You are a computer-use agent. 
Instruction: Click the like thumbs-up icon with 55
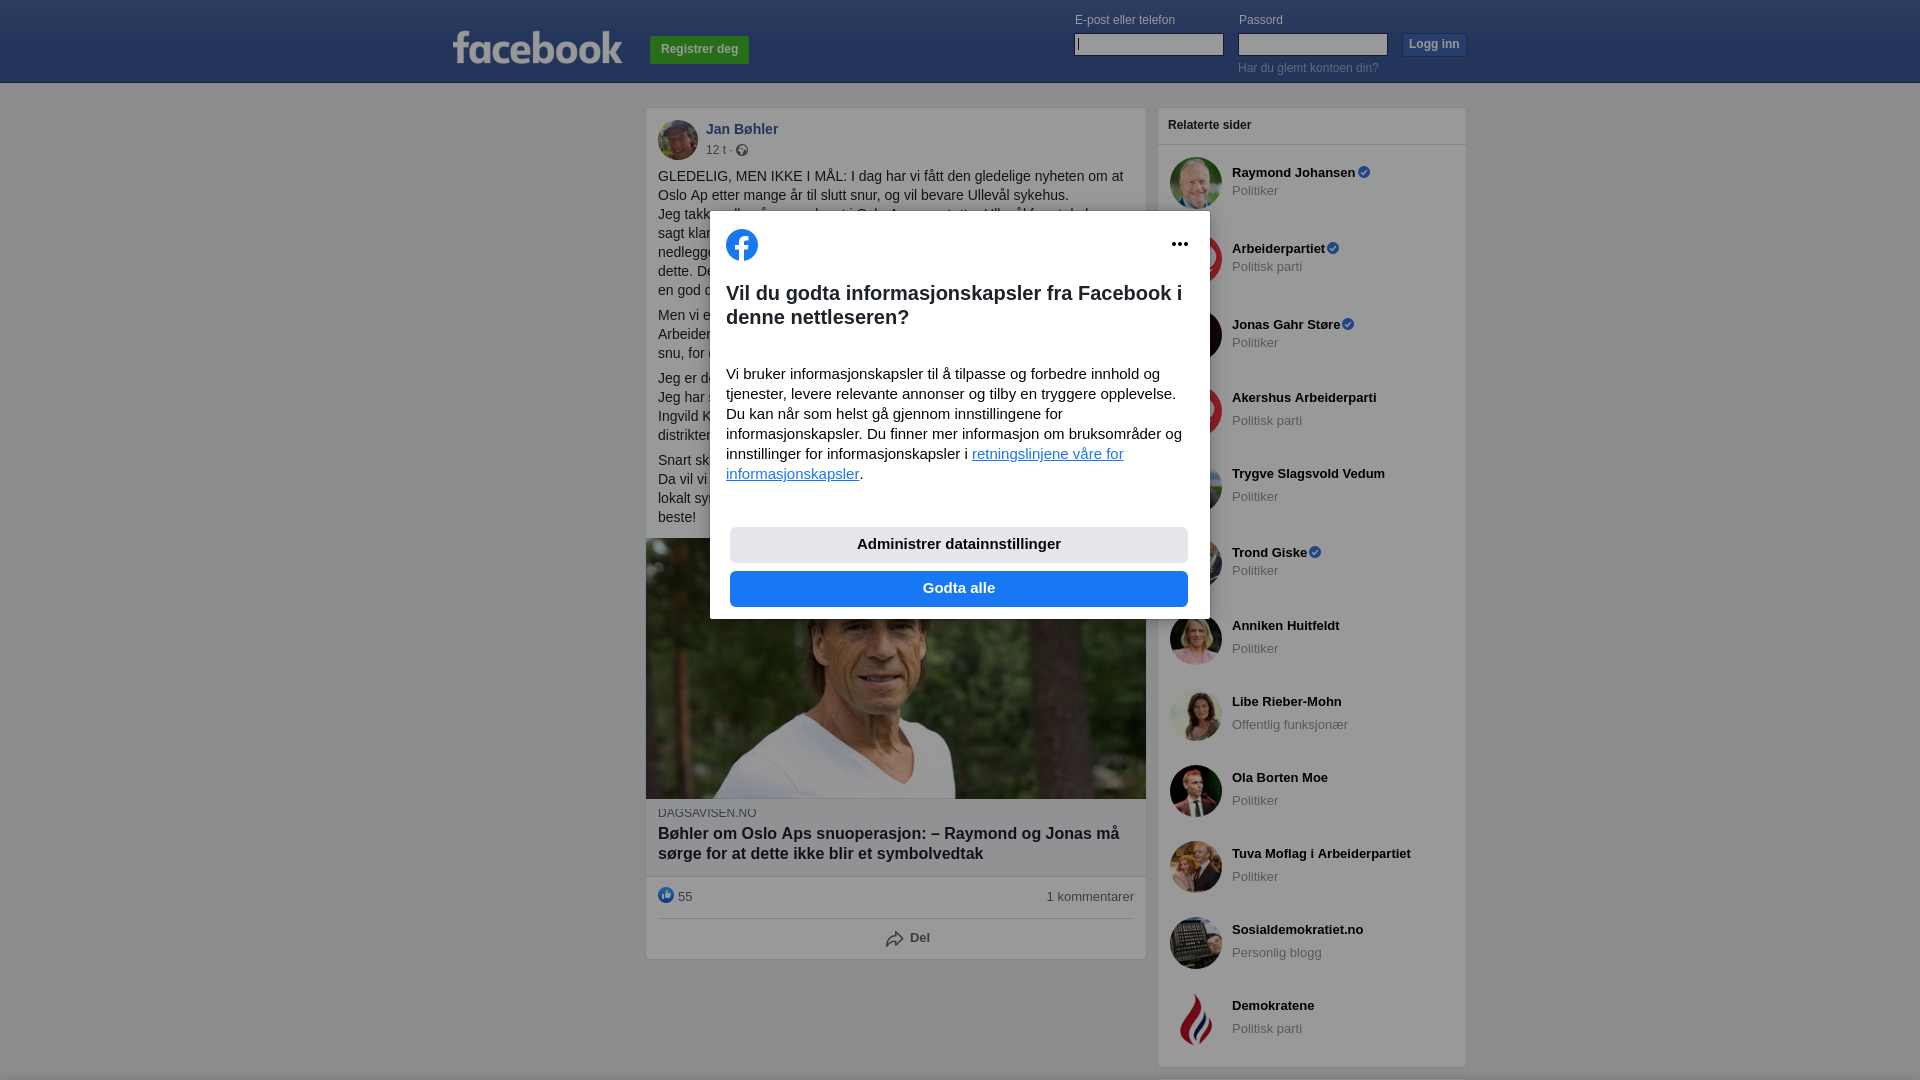click(666, 895)
